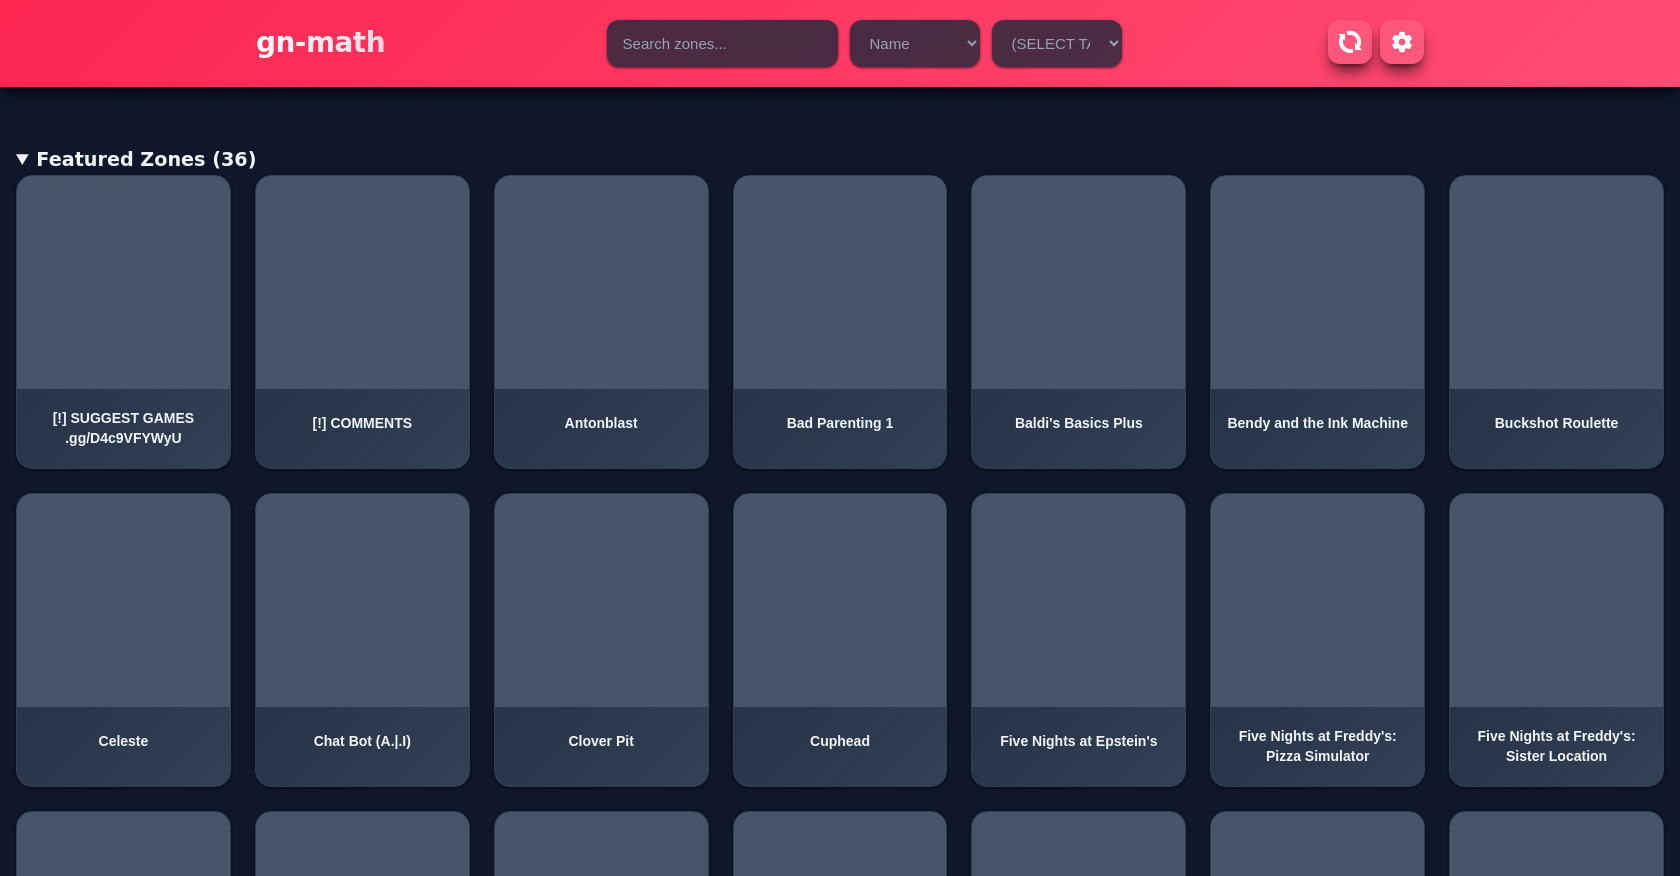Open the SELECT TAG dropdown
Viewport: 1680px width, 876px height.
point(1056,44)
